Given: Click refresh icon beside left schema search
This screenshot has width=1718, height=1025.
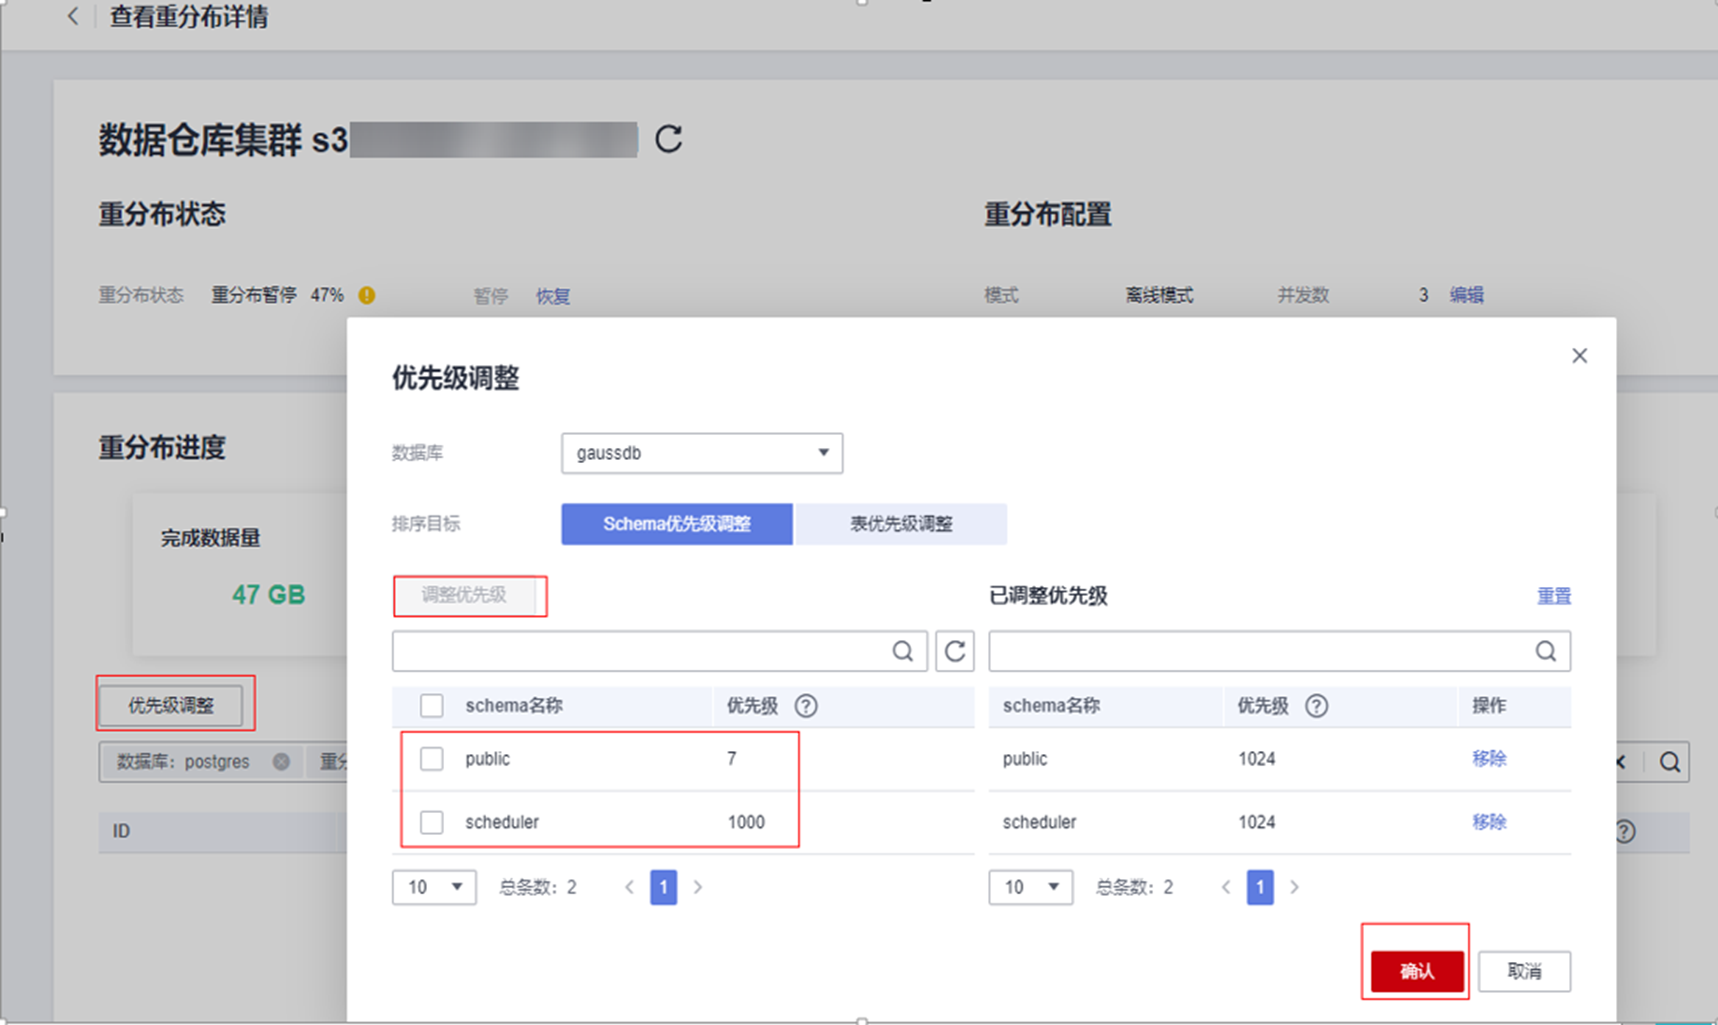Looking at the screenshot, I should click(954, 652).
